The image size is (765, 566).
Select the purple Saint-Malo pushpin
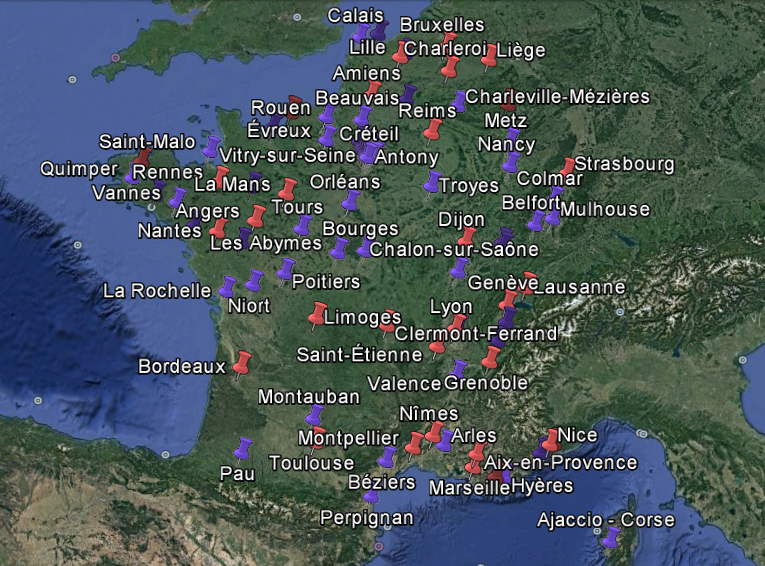[211, 148]
